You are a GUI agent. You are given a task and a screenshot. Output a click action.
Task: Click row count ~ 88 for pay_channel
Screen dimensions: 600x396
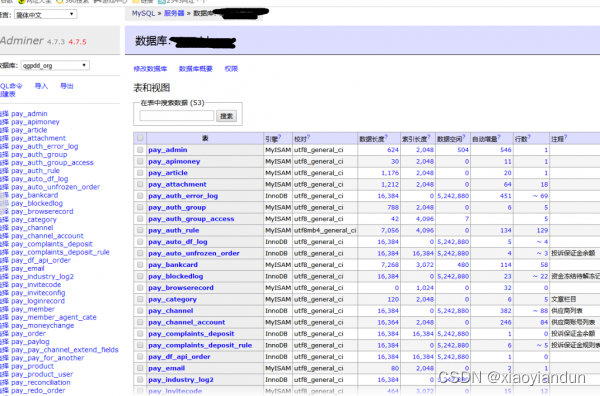pos(540,311)
